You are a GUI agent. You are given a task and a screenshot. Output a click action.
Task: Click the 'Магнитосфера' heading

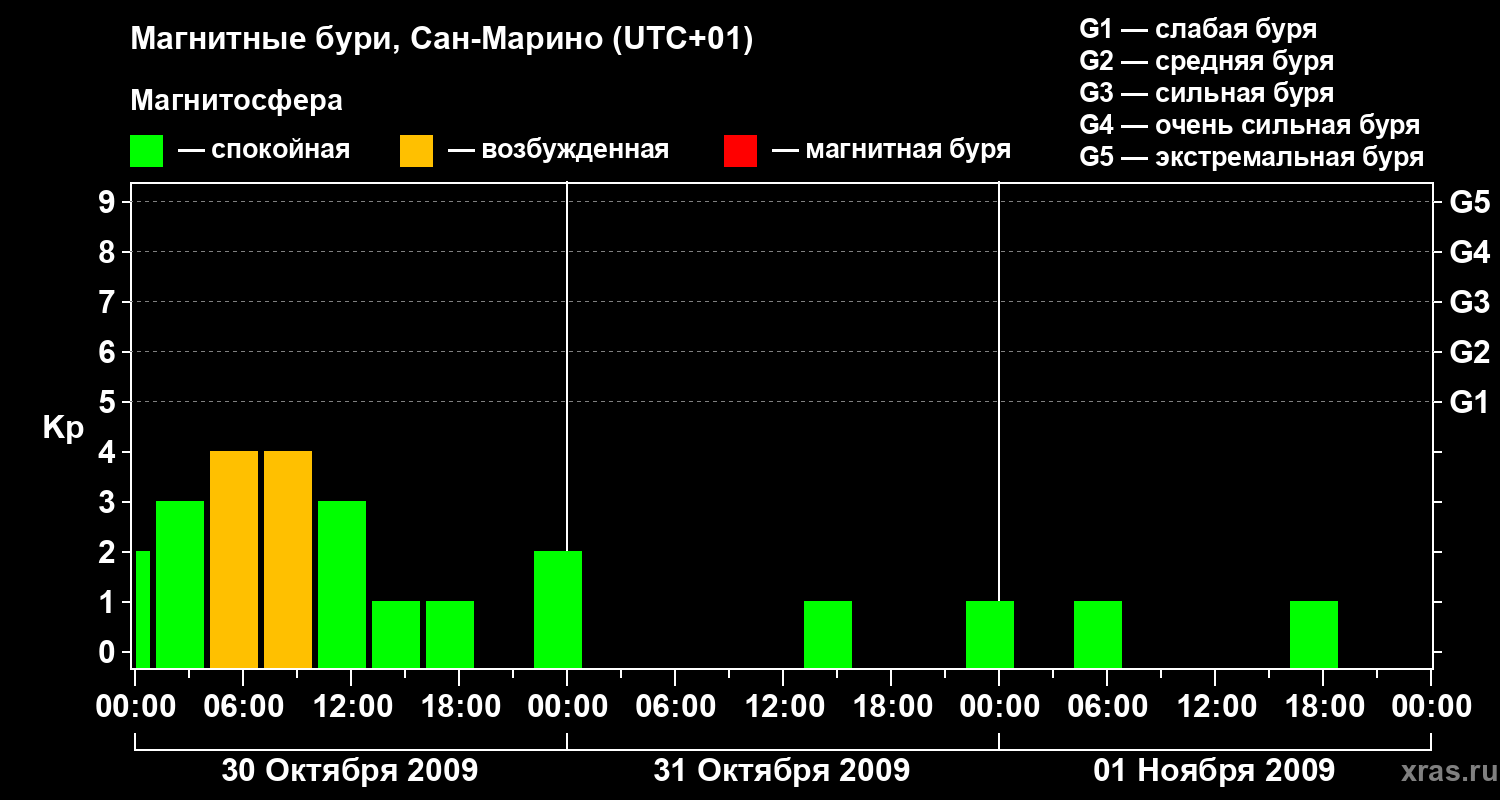[x=236, y=101]
